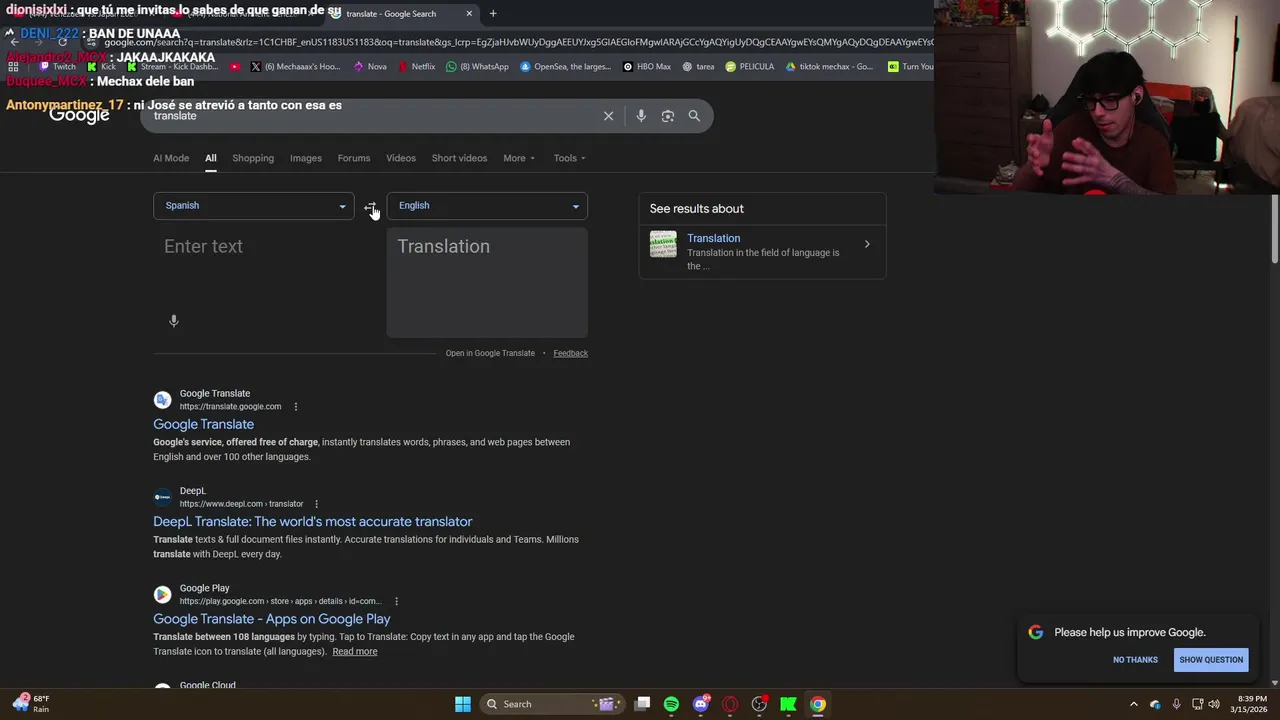Switch to the Shopping tab
This screenshot has width=1280, height=720.
pos(253,158)
